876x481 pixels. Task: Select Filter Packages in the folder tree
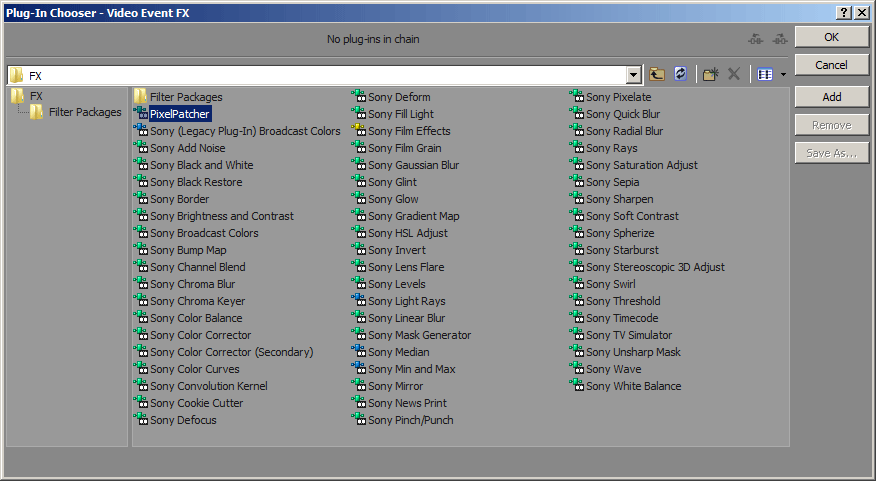[84, 112]
